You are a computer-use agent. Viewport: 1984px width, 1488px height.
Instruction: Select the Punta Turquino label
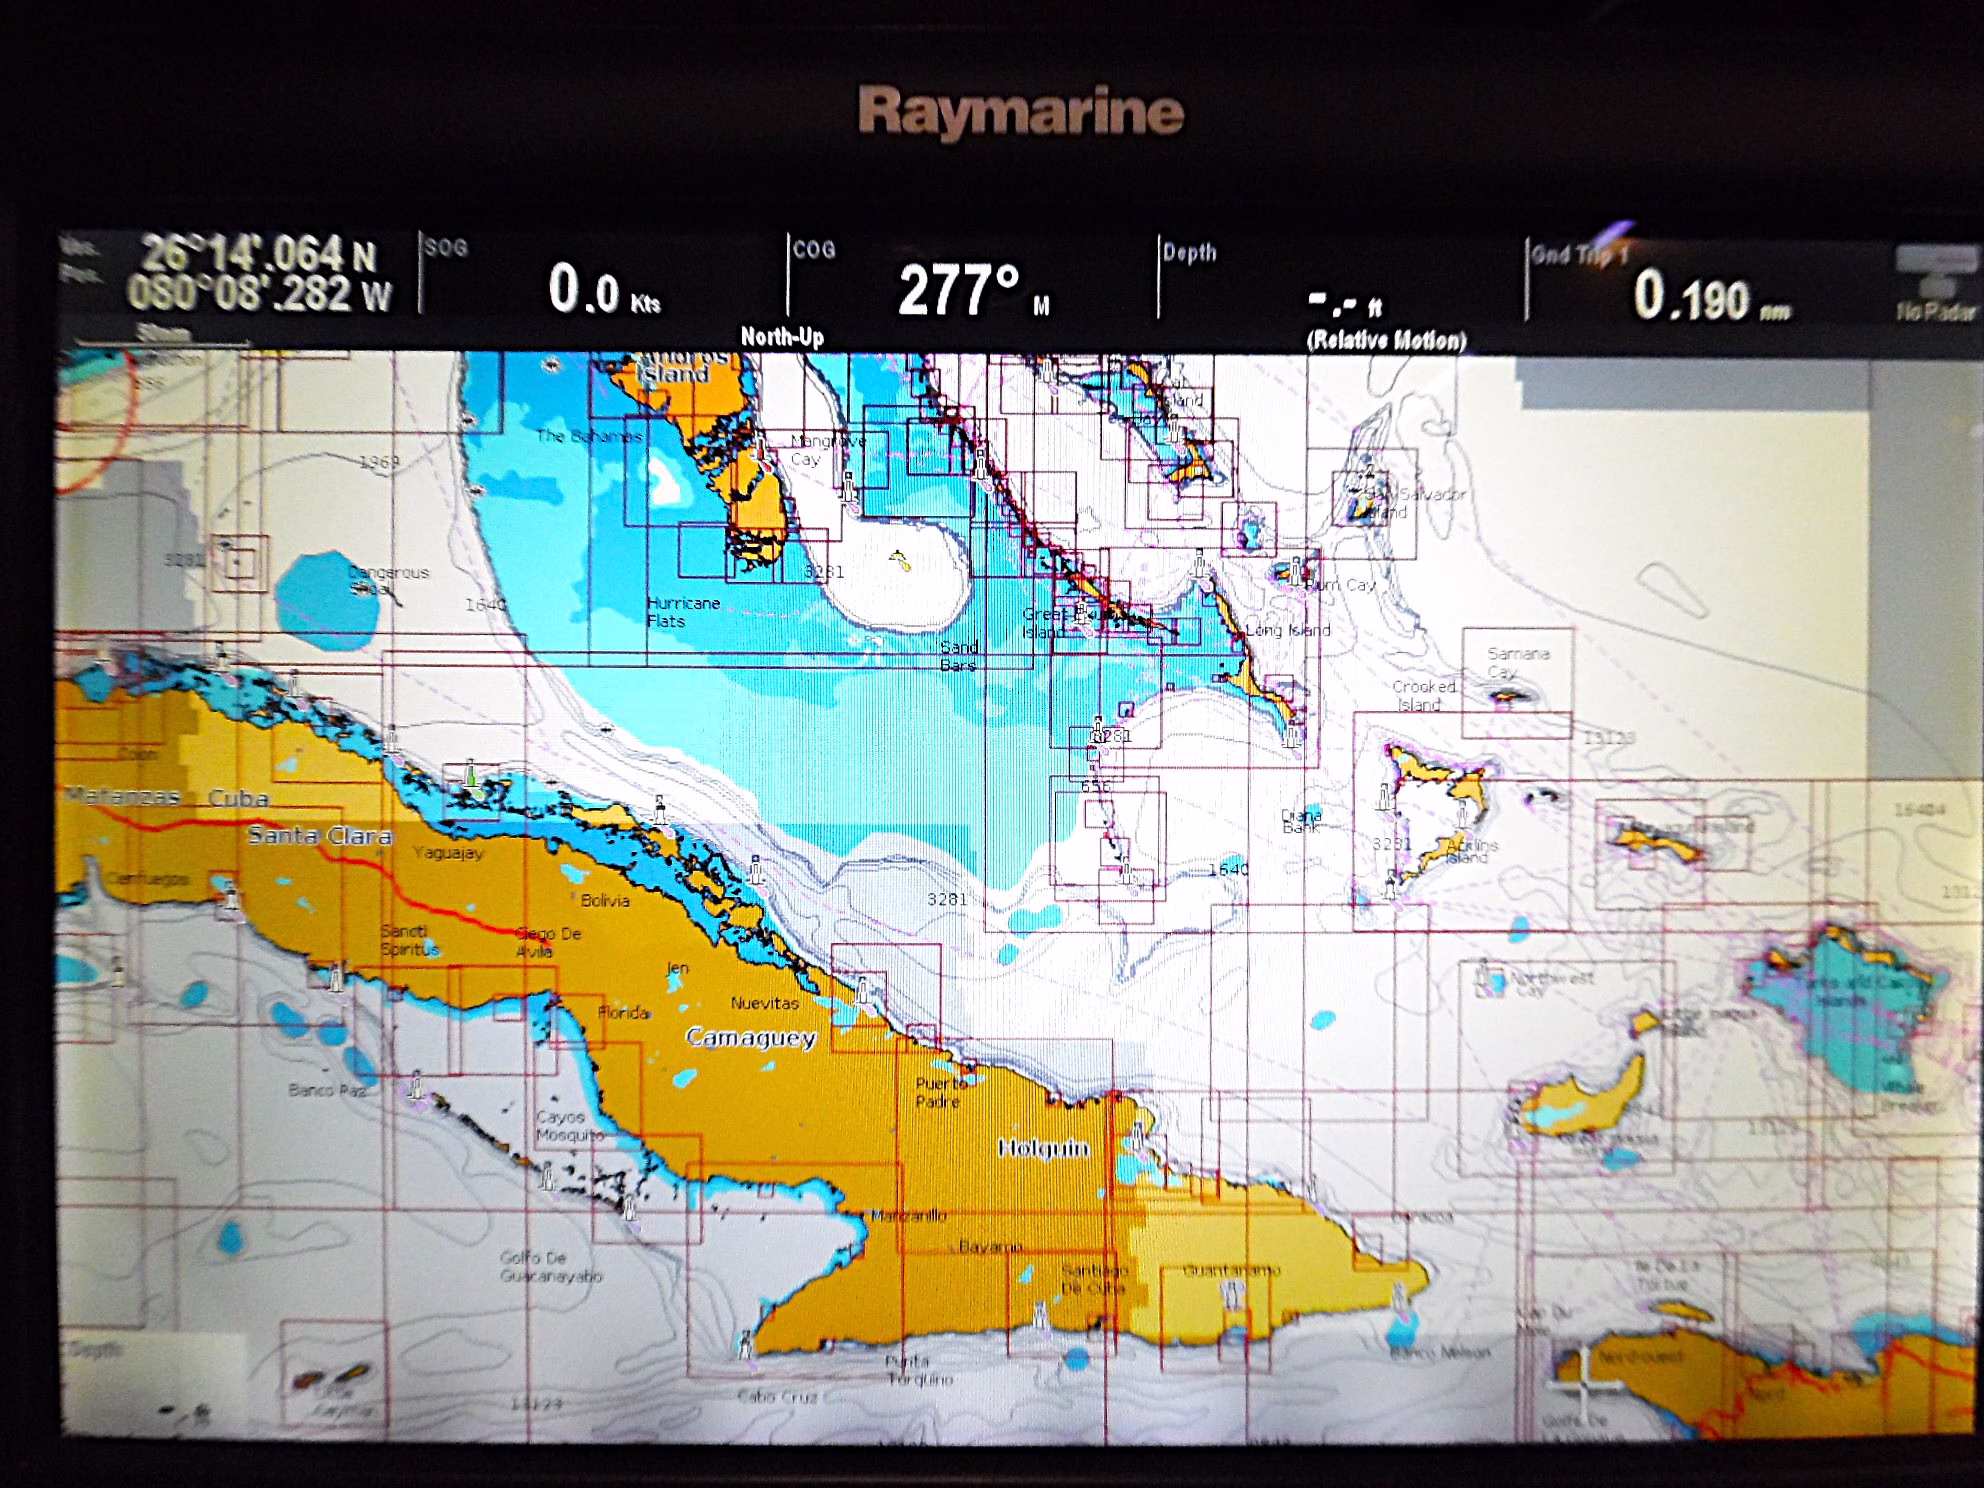(920, 1371)
